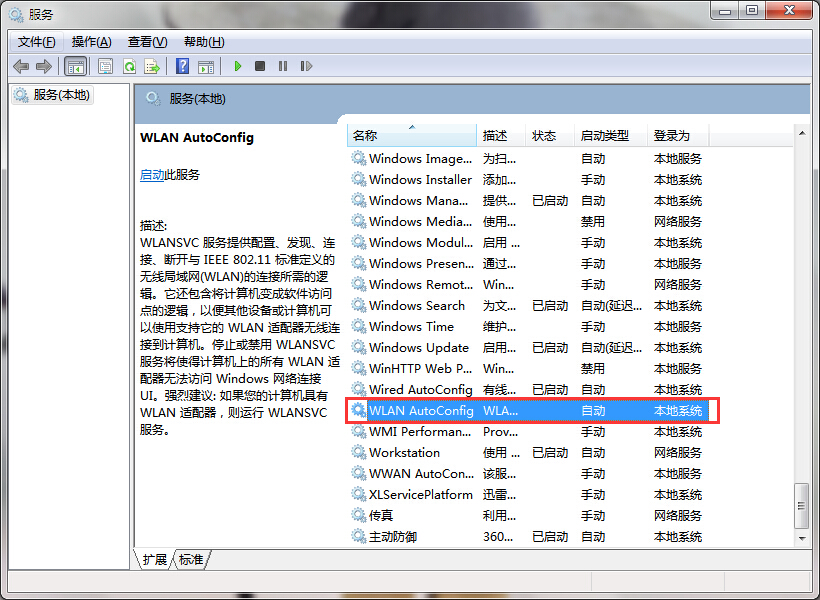Open the 操作(A) menu

[x=91, y=41]
